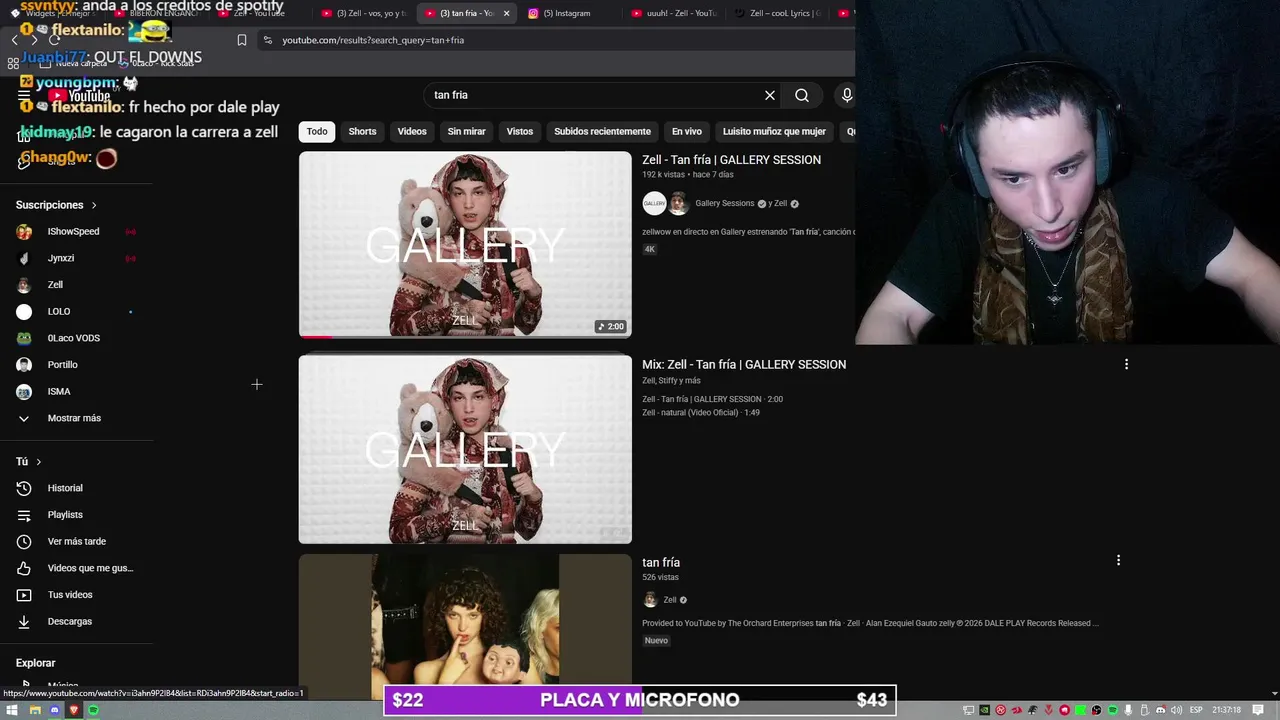The width and height of the screenshot is (1280, 720).
Task: Open Discord from the Windows taskbar
Action: coord(55,710)
